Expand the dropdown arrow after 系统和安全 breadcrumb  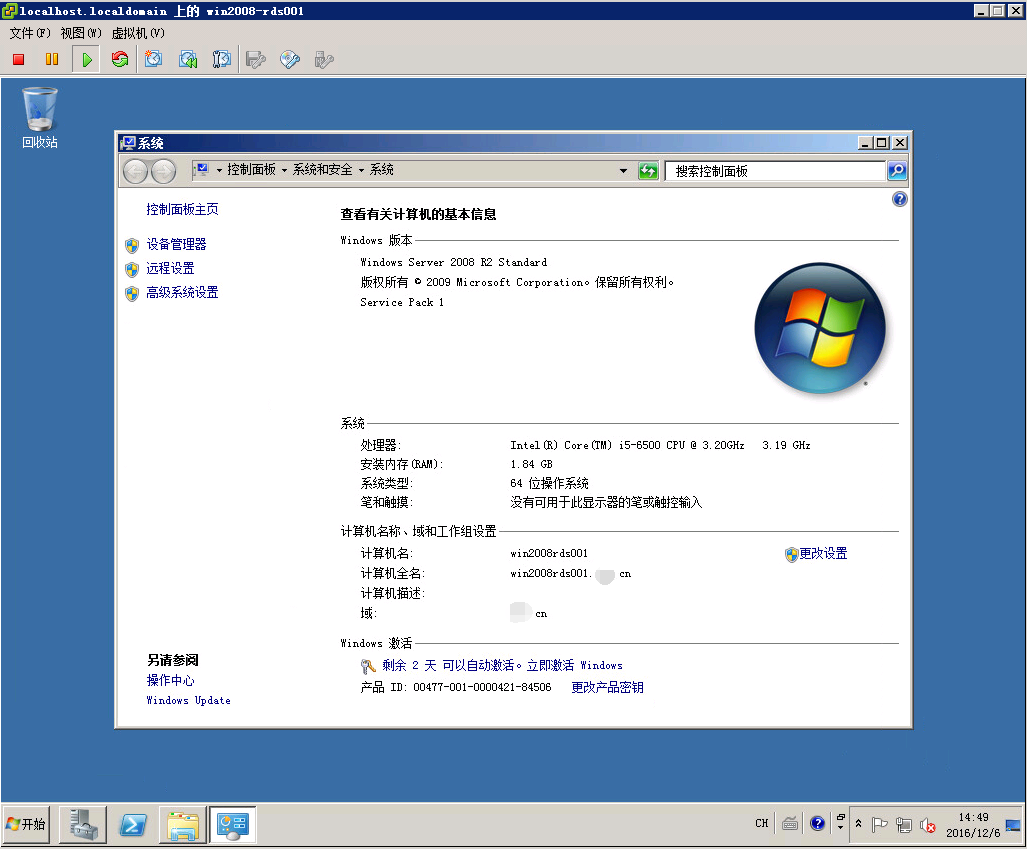(x=361, y=170)
